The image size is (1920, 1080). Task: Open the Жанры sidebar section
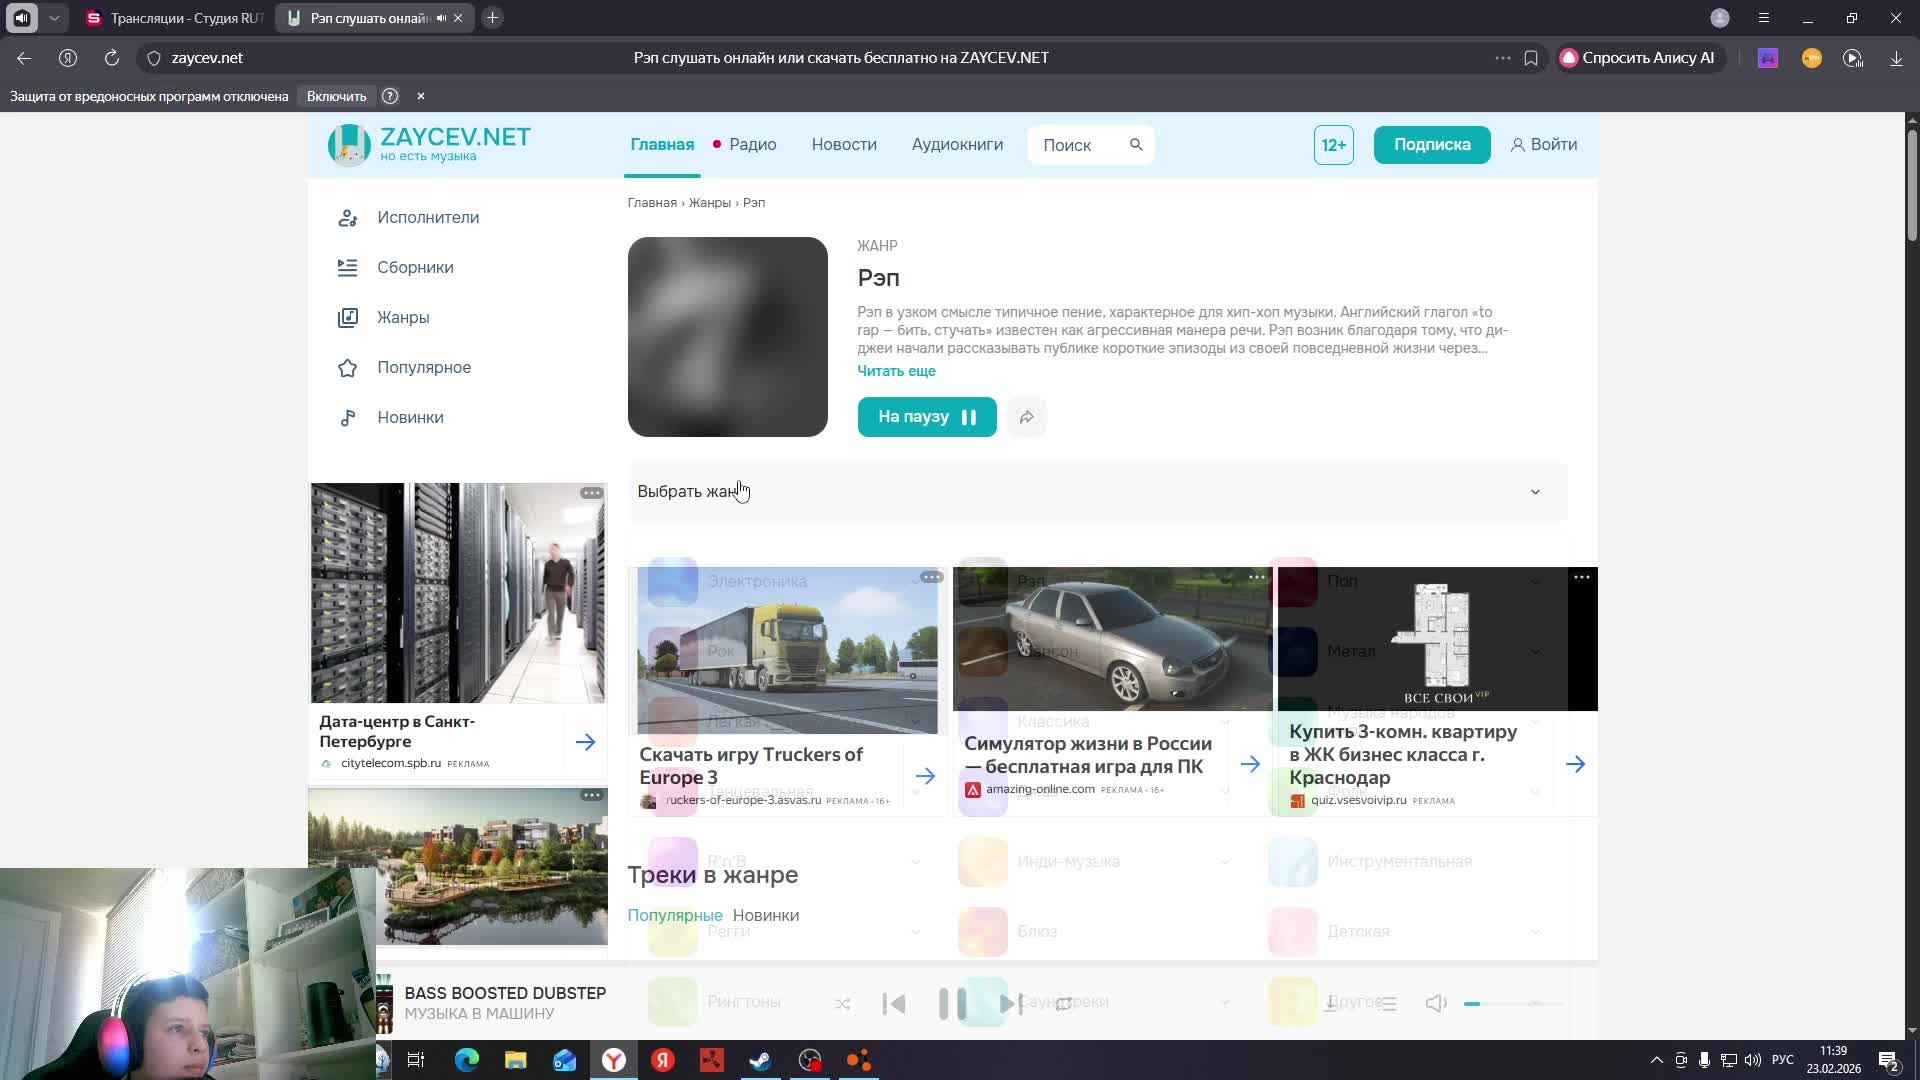pos(402,317)
